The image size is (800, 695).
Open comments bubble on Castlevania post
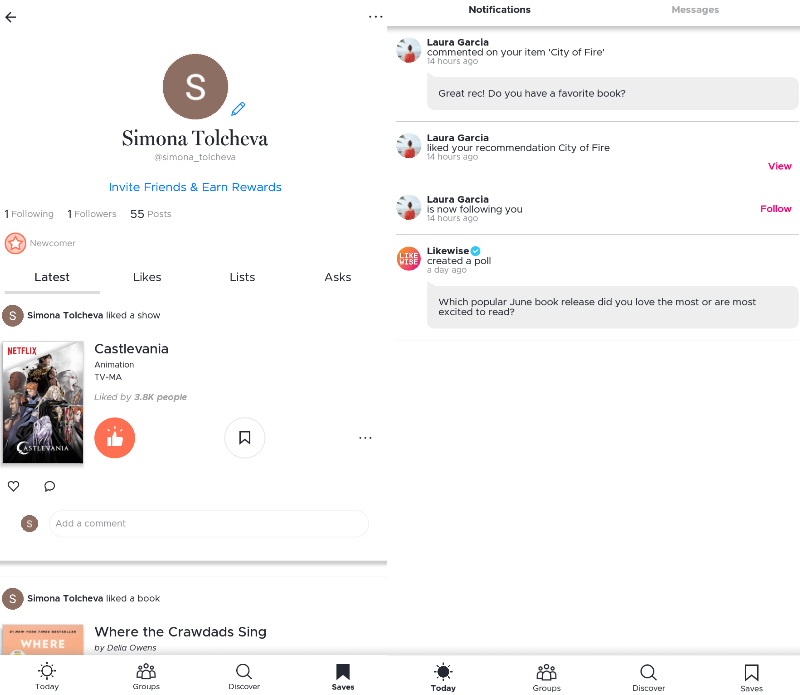coord(49,486)
